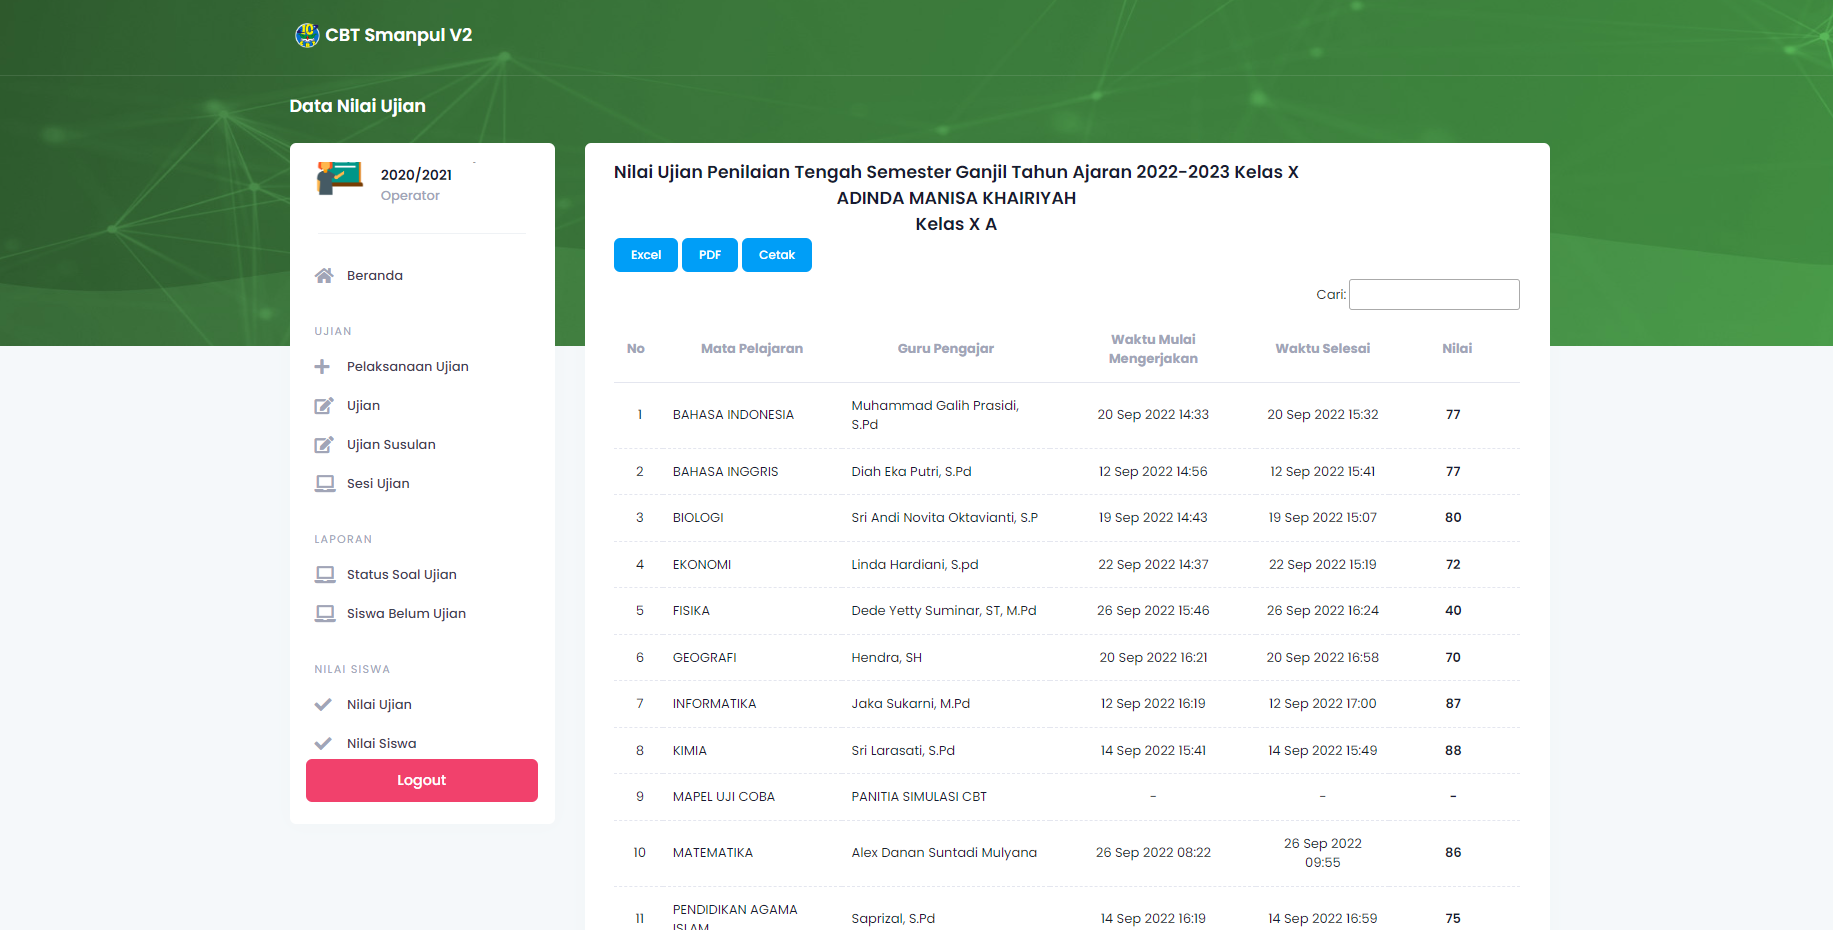Viewport: 1833px width, 930px height.
Task: Open the Pelaksanaan Ujian menu entry
Action: click(407, 367)
